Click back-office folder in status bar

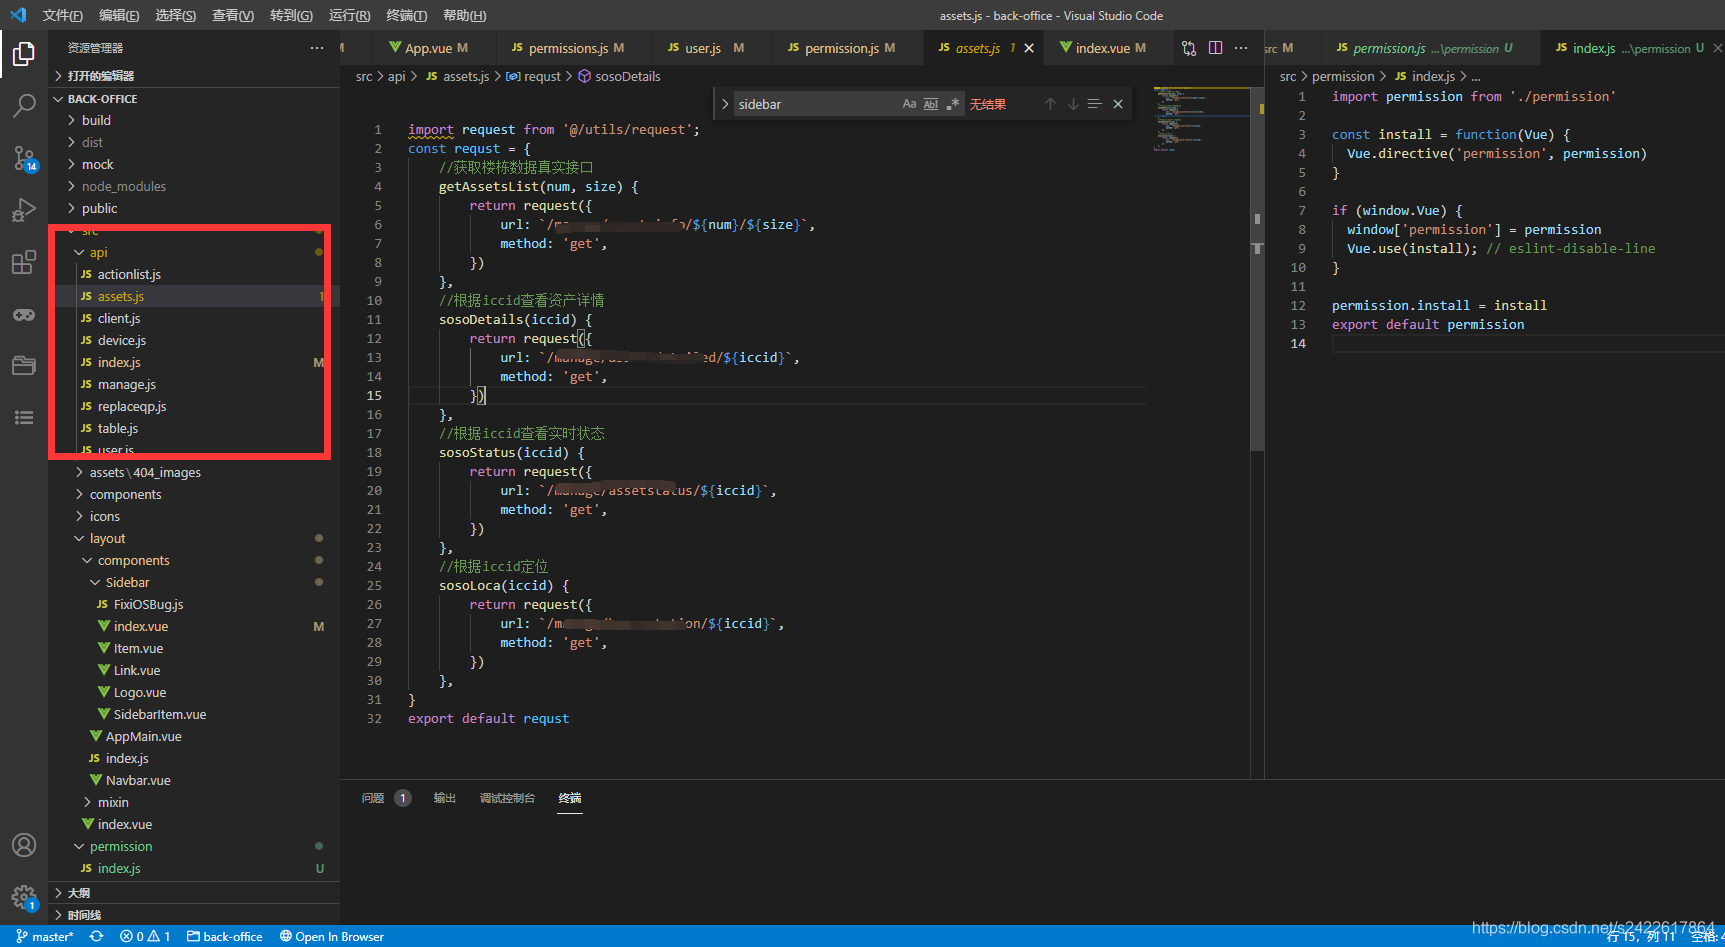pos(224,937)
